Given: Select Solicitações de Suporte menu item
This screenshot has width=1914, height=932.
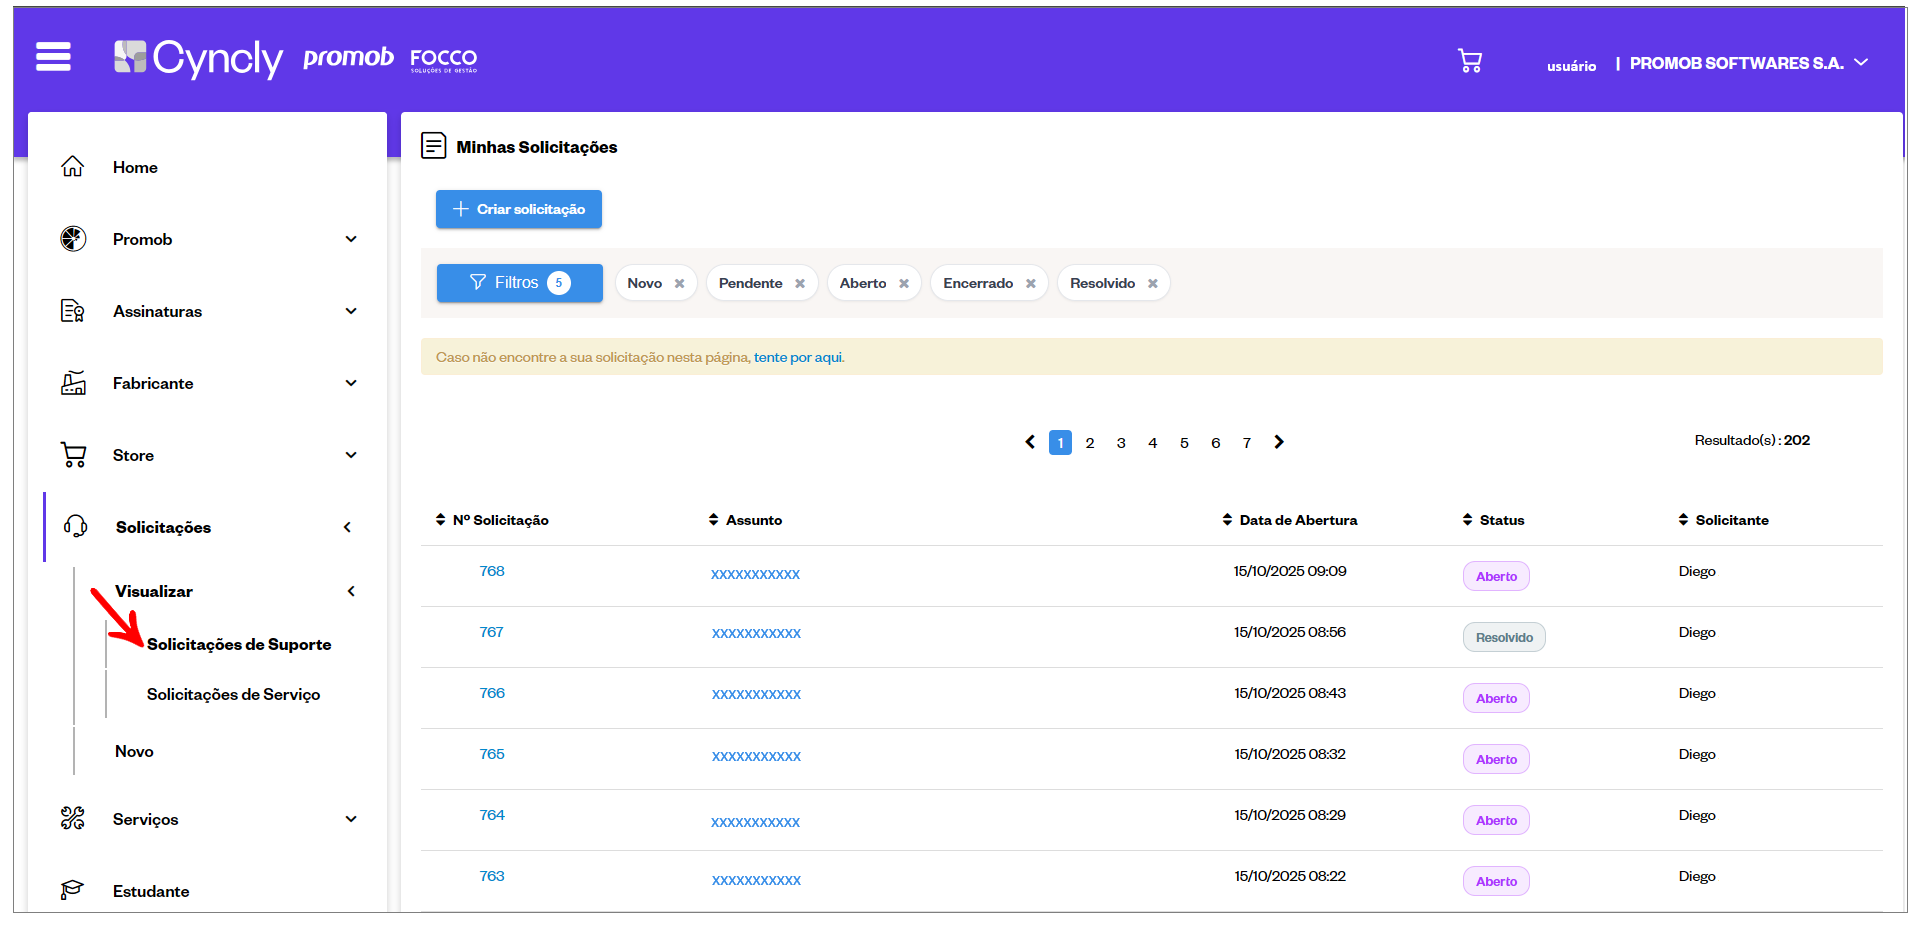Looking at the screenshot, I should [x=239, y=644].
